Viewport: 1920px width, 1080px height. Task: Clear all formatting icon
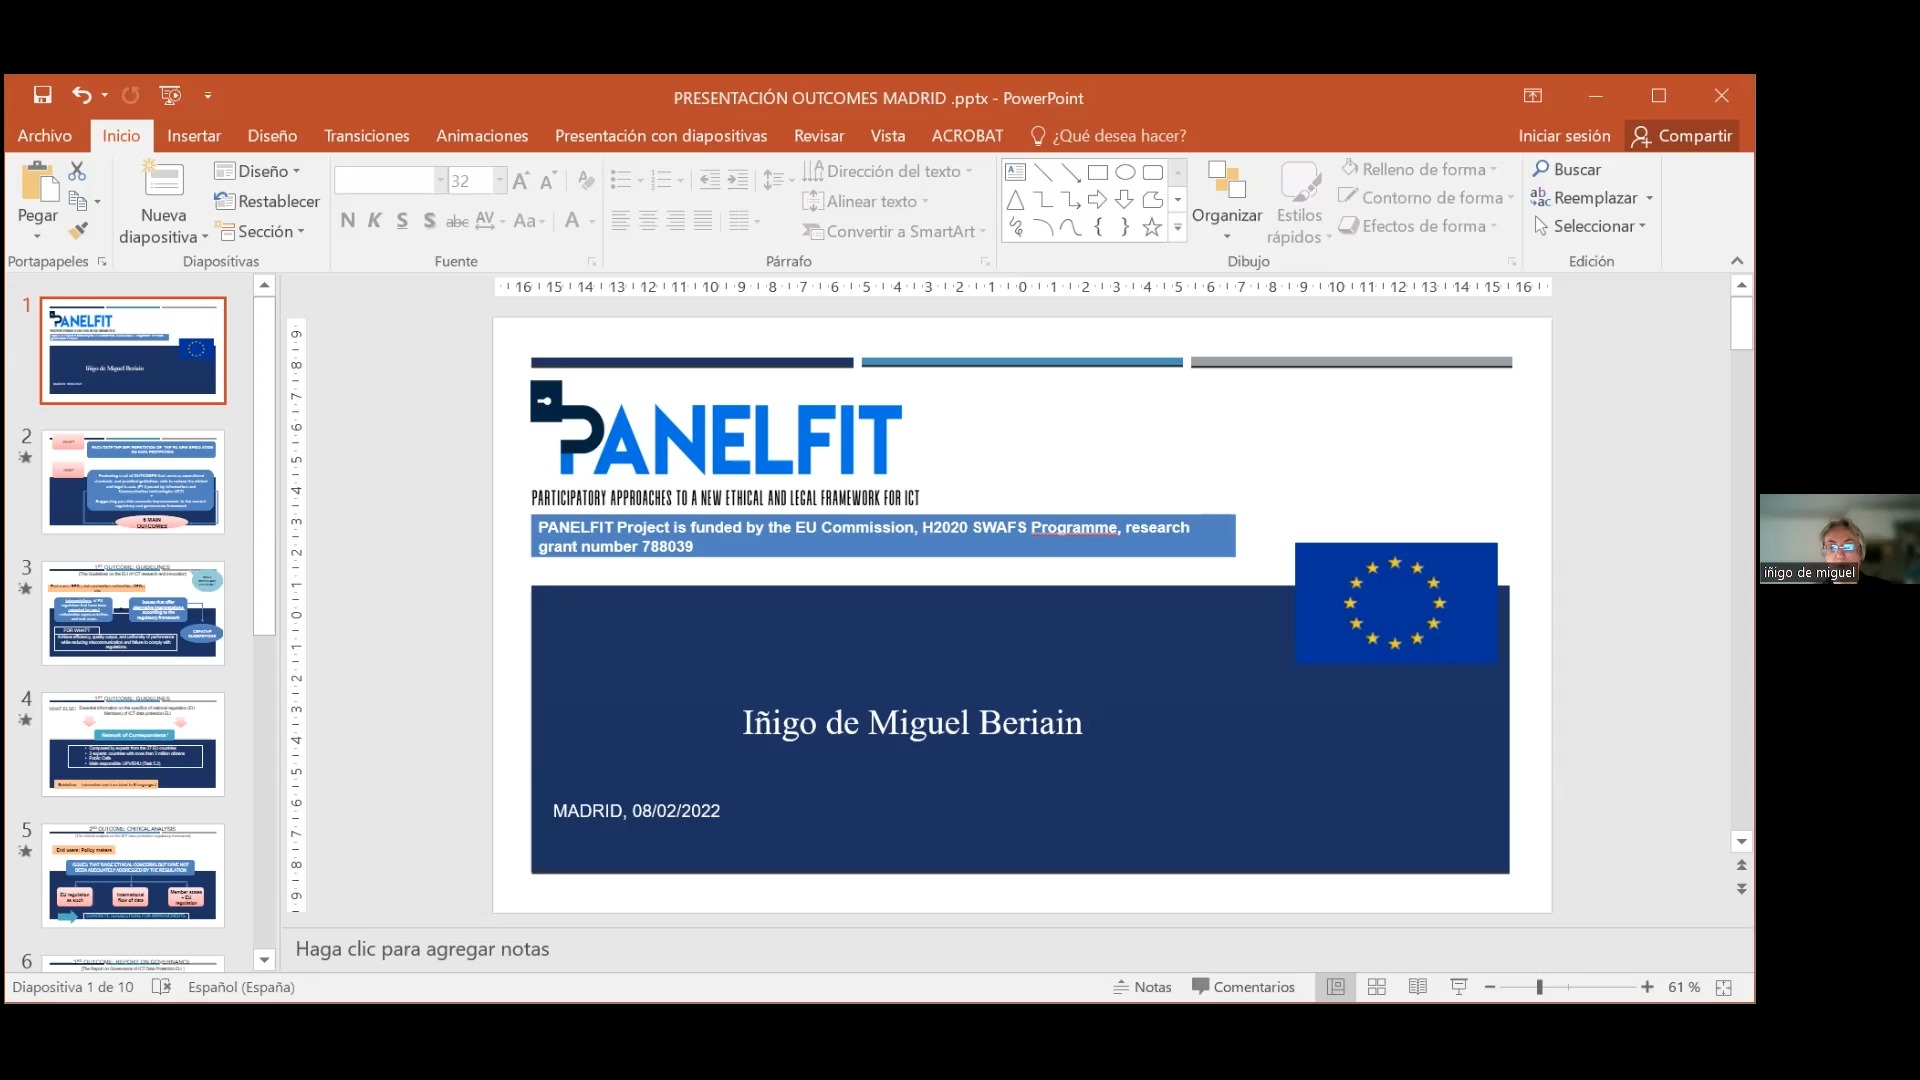[586, 181]
